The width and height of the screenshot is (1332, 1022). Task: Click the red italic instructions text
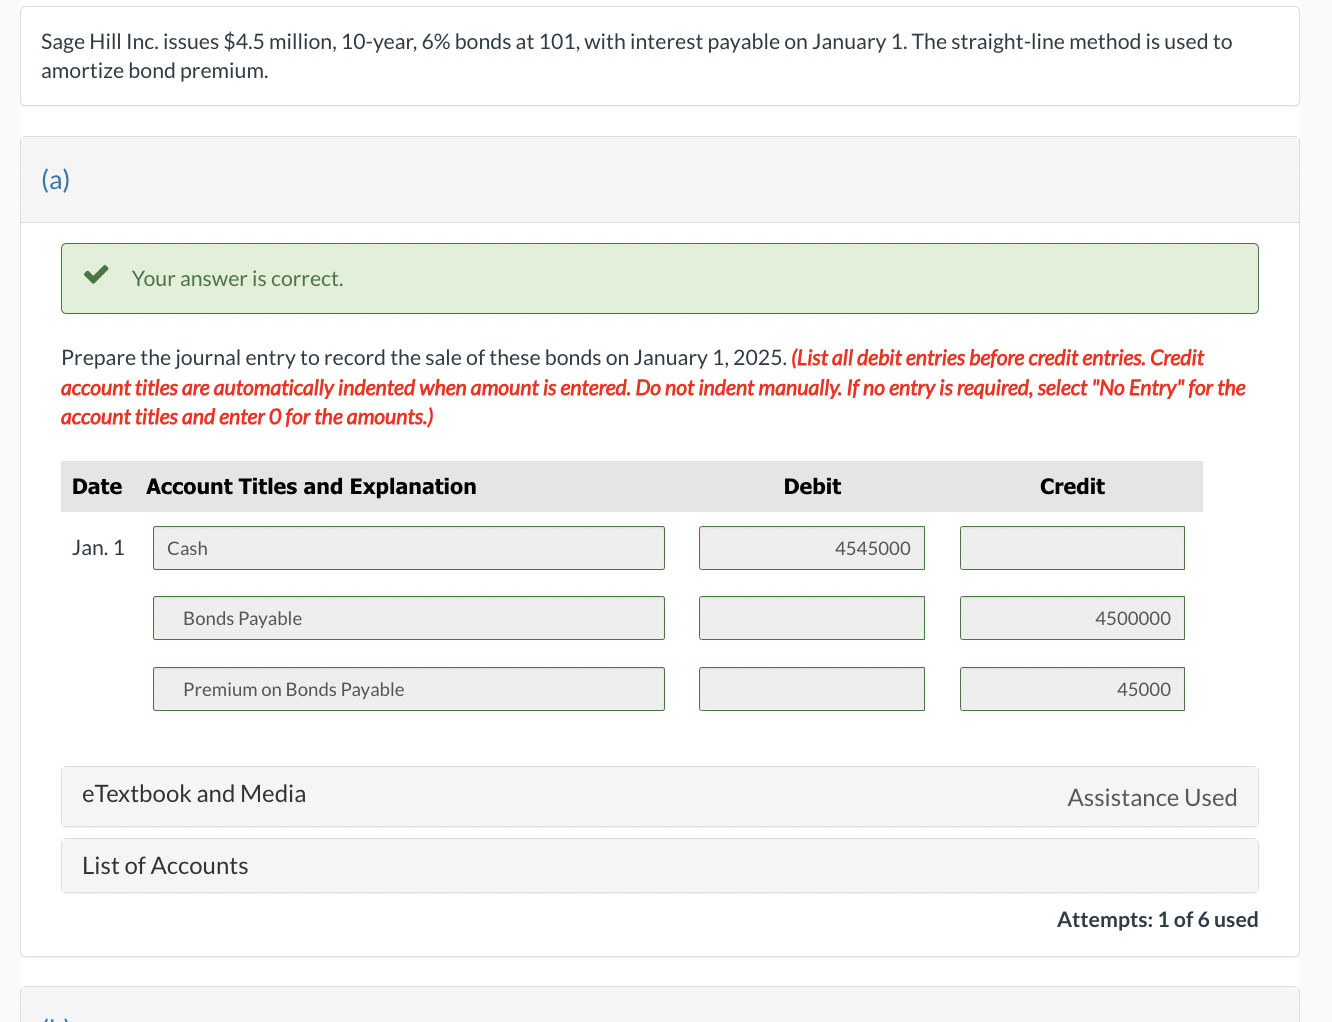tap(653, 387)
